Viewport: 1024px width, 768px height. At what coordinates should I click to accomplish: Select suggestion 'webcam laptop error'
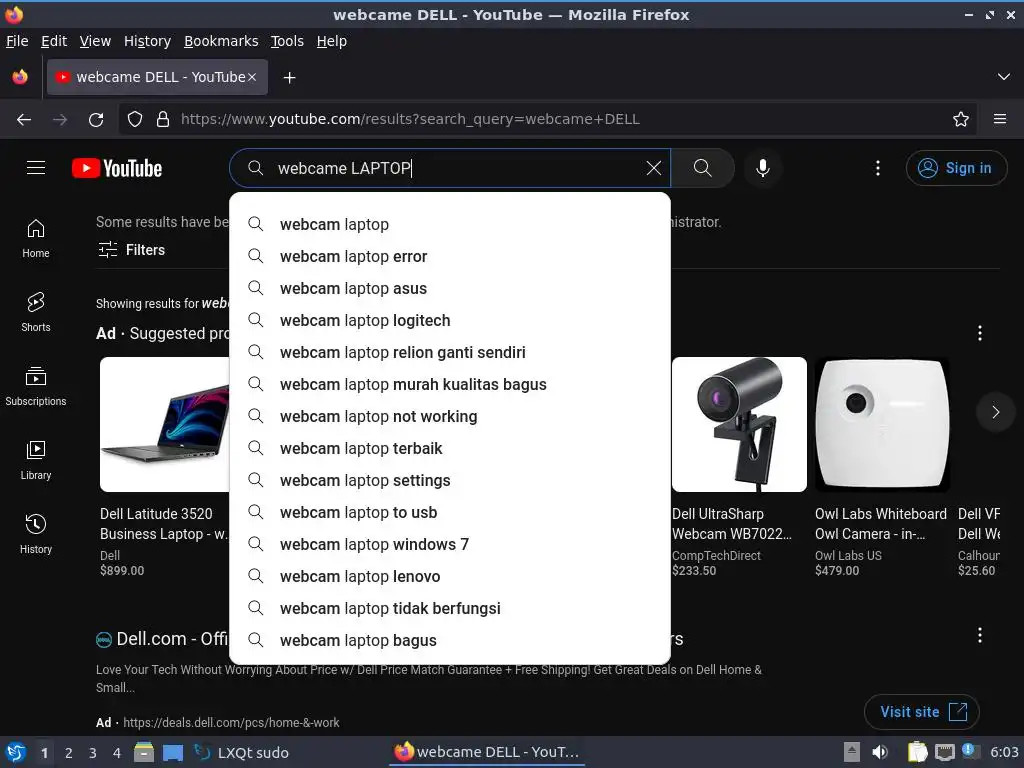(450, 256)
